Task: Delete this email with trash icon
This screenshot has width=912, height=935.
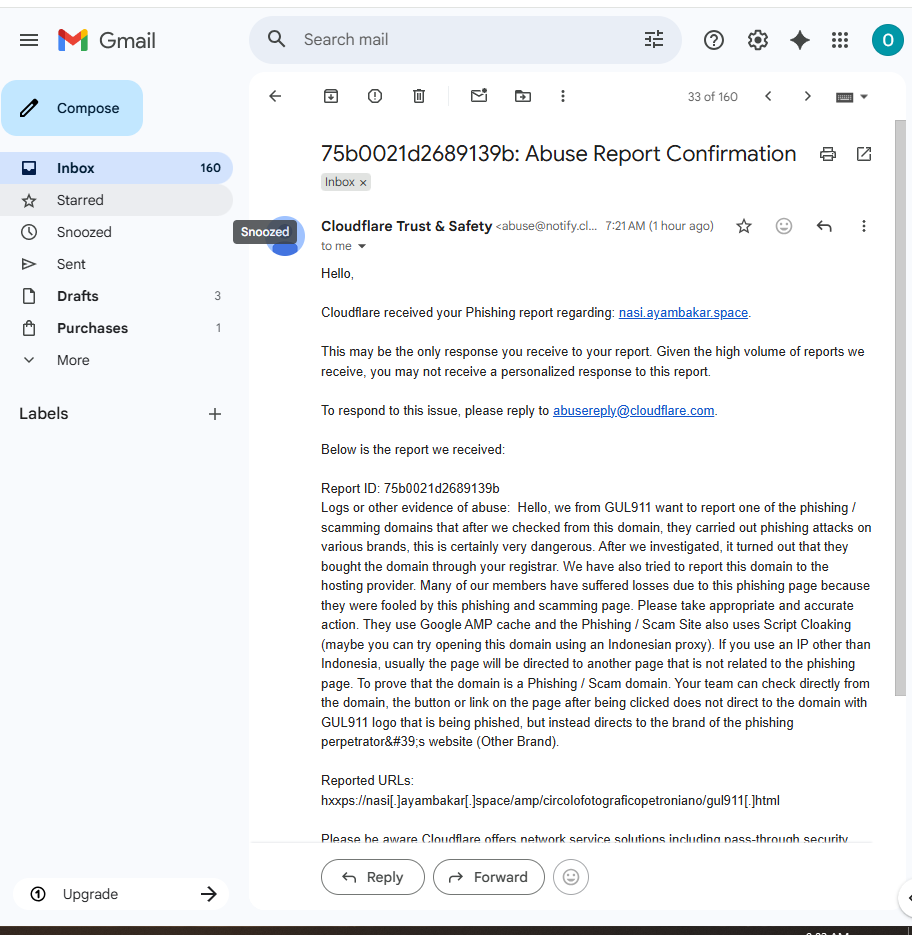Action: [419, 96]
